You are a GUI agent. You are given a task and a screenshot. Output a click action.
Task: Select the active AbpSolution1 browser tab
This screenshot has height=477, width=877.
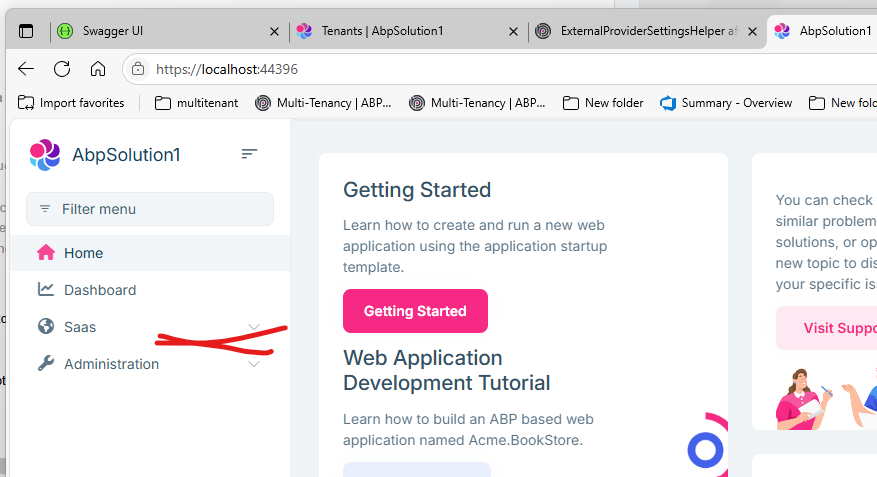[823, 31]
